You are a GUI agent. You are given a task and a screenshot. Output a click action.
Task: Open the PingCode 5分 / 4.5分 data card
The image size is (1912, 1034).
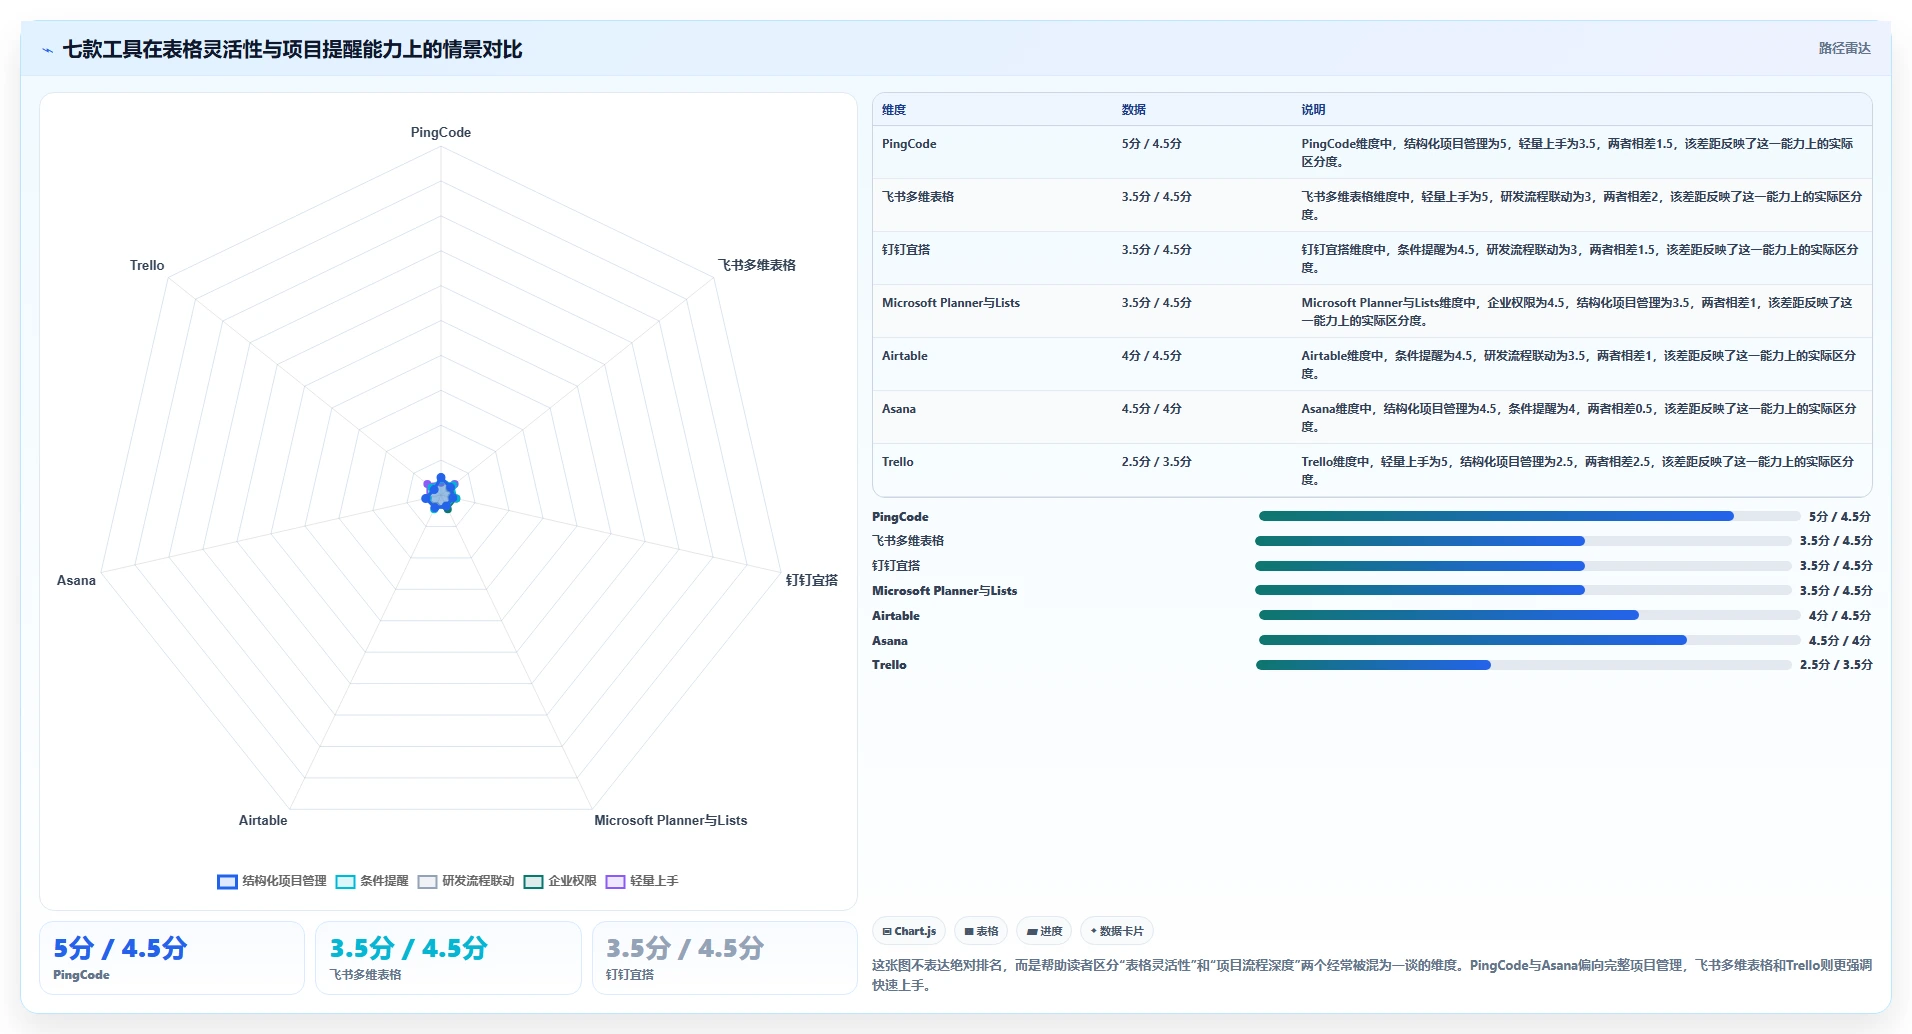pos(172,958)
